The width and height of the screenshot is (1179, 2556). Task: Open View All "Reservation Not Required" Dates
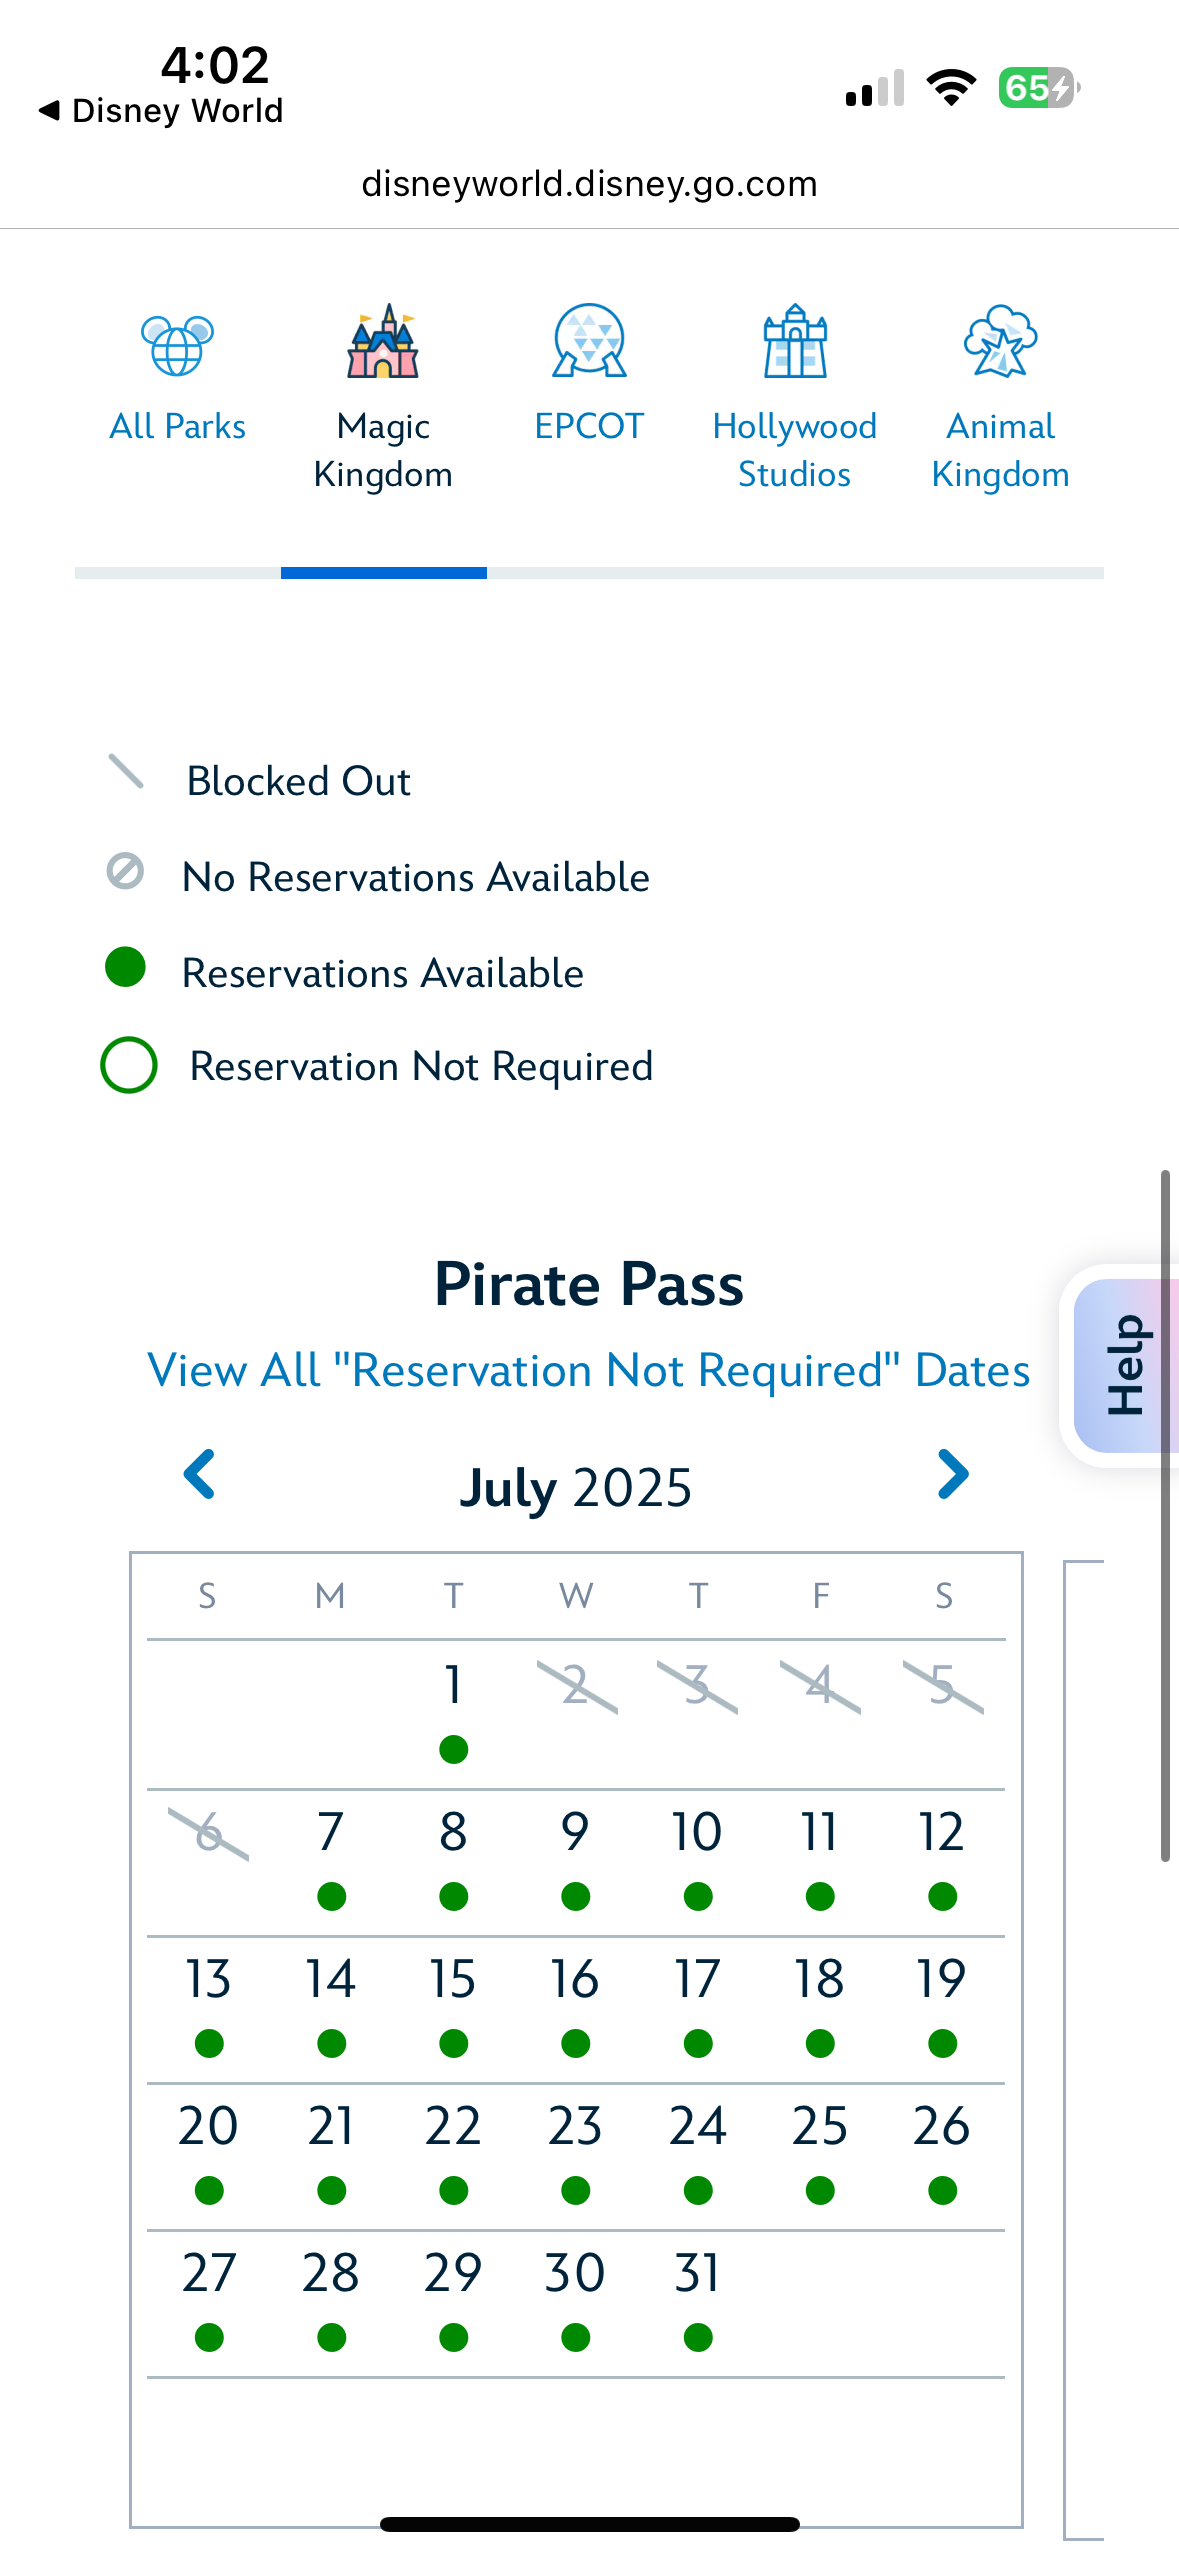588,1370
